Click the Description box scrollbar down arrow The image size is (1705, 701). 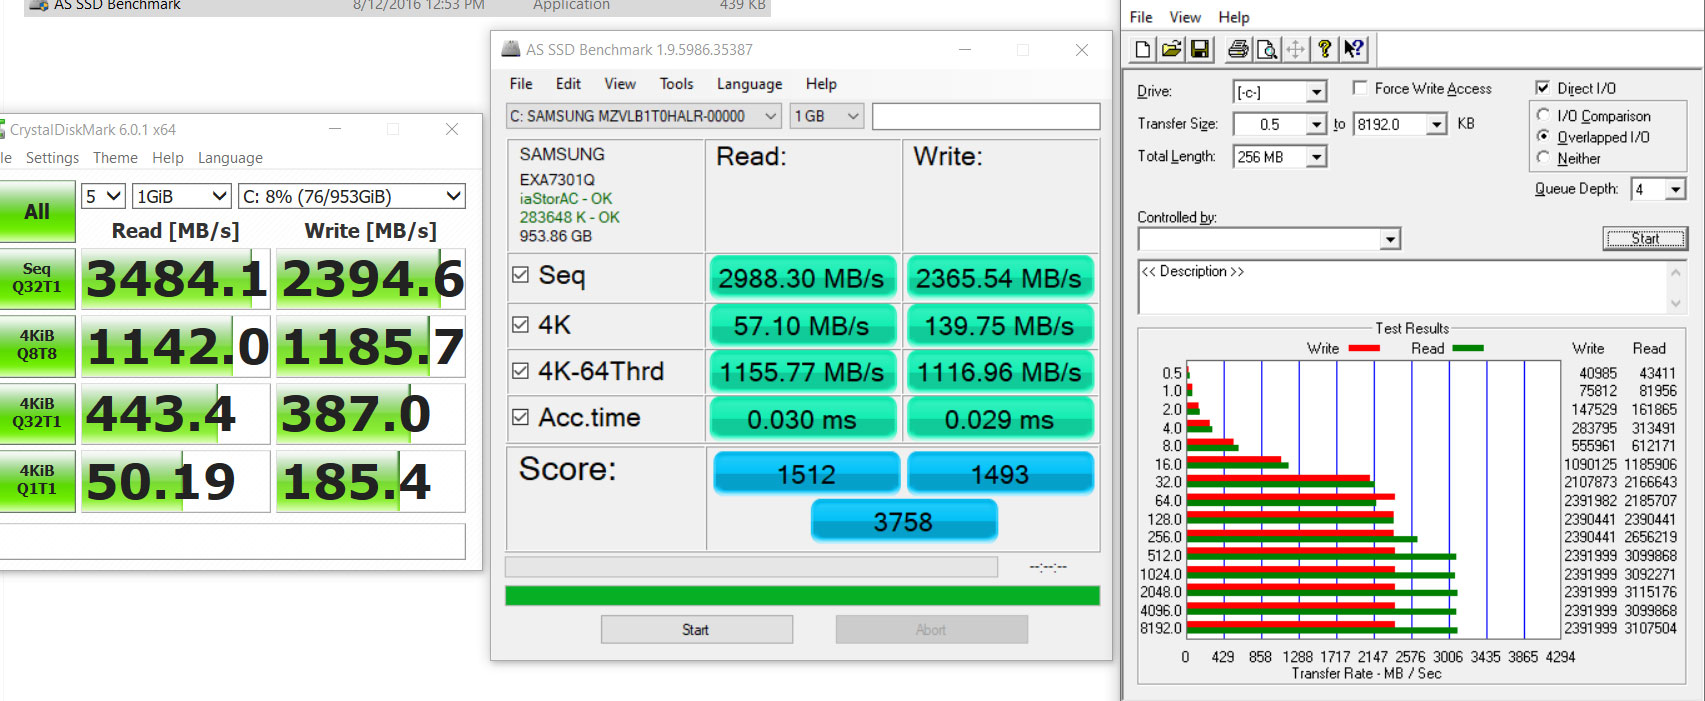pyautogui.click(x=1676, y=303)
